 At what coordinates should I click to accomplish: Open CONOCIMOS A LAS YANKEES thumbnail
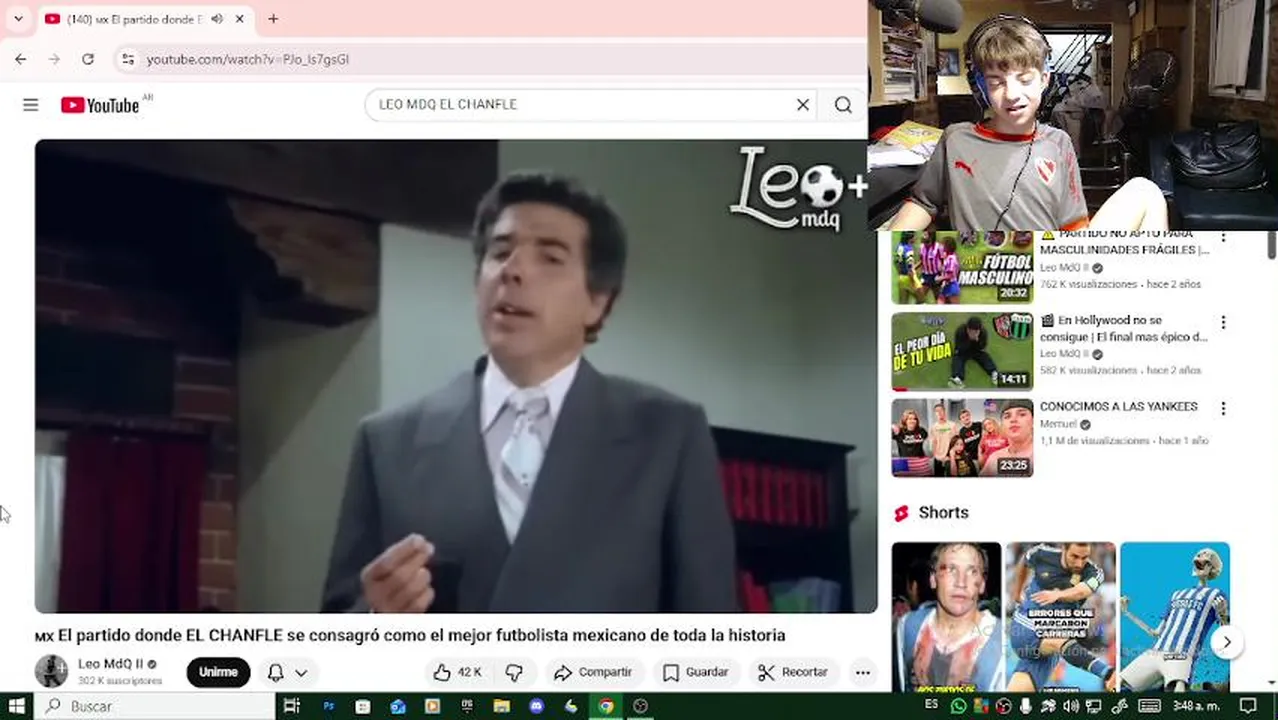(962, 438)
